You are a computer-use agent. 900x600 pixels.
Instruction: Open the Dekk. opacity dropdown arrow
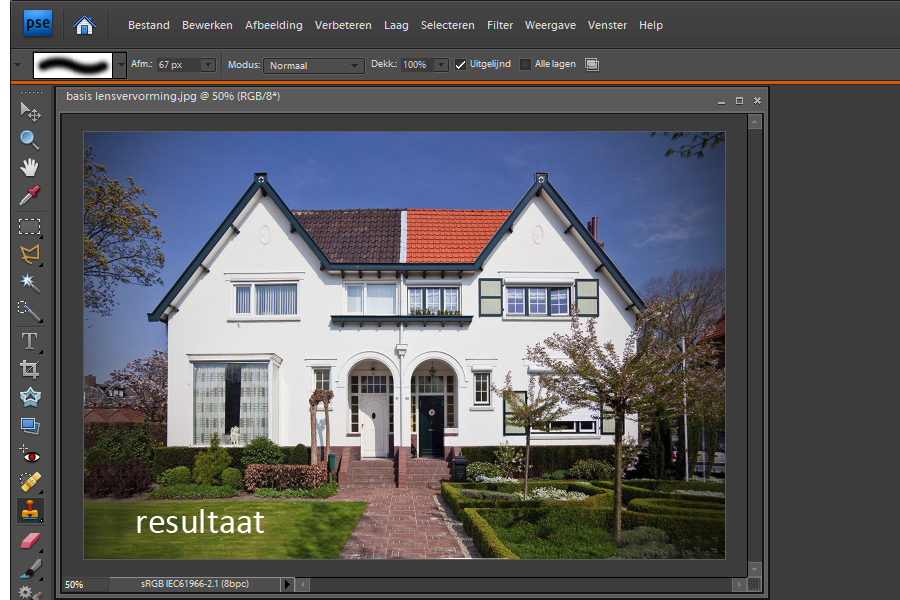[441, 65]
